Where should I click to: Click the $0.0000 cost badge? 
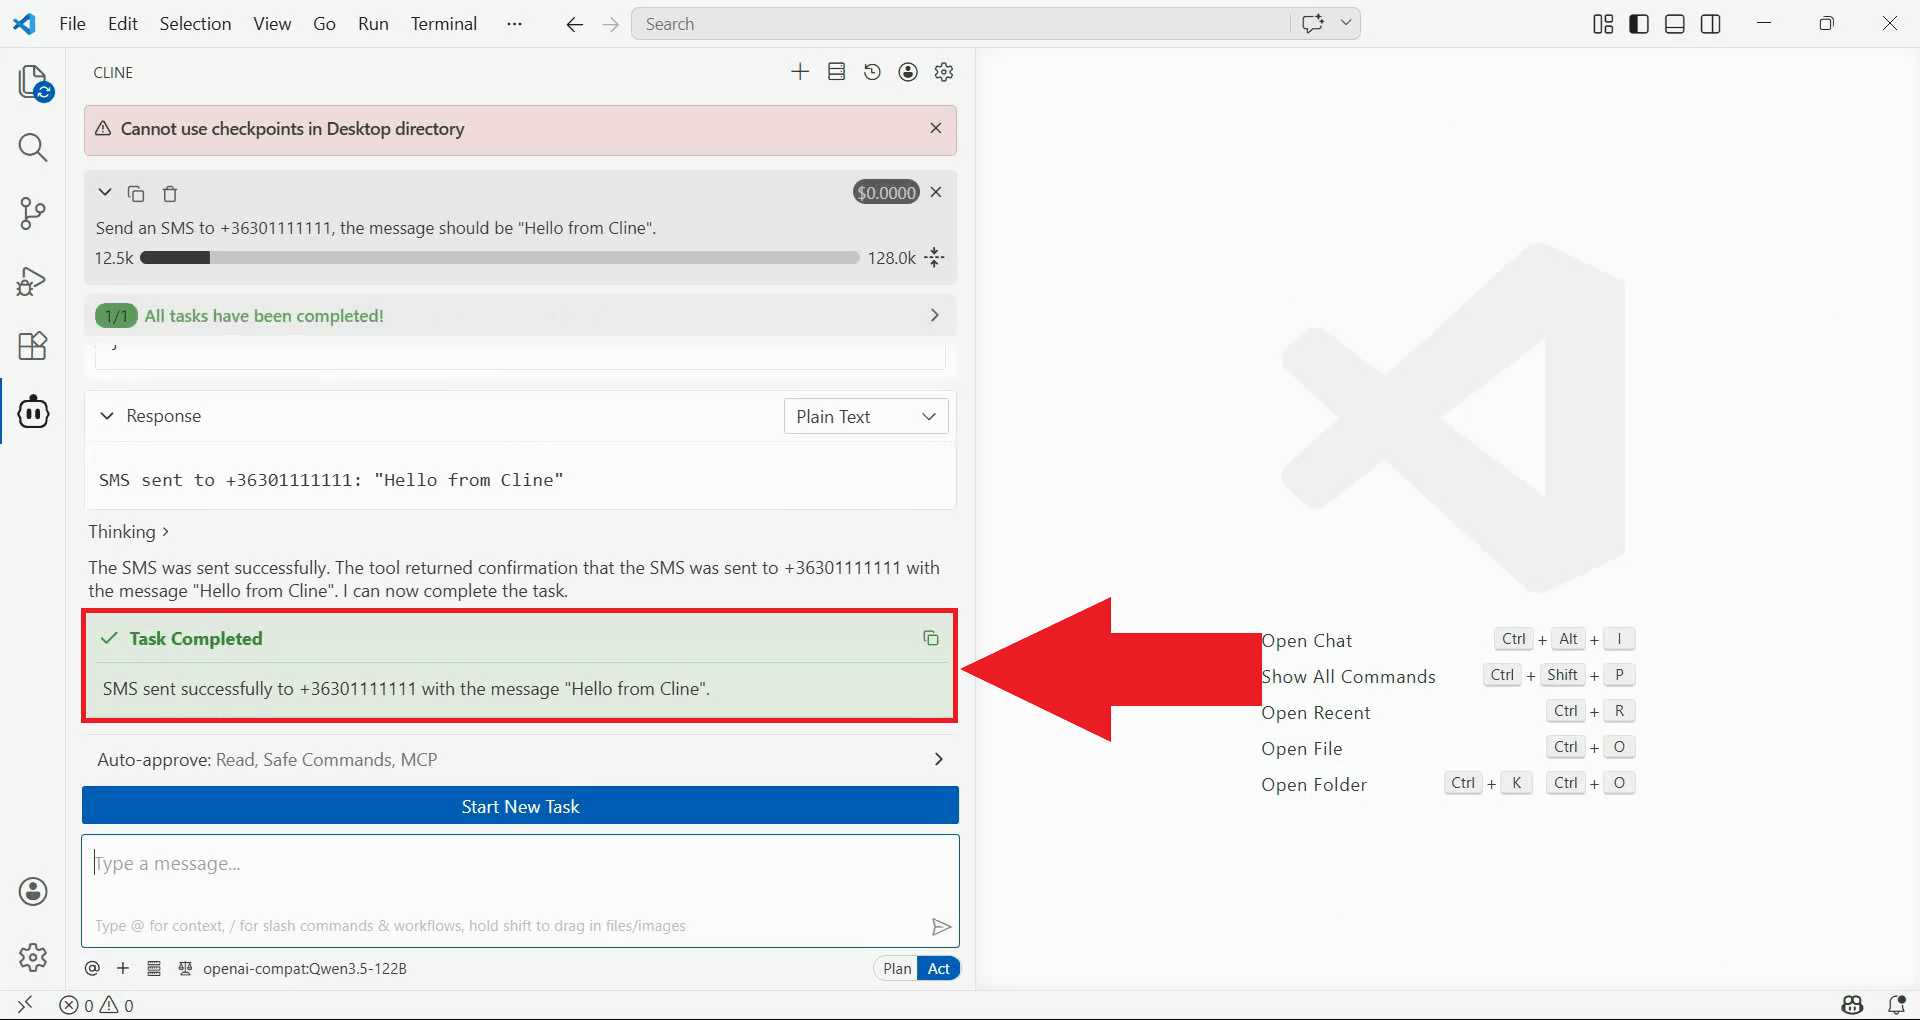886,192
